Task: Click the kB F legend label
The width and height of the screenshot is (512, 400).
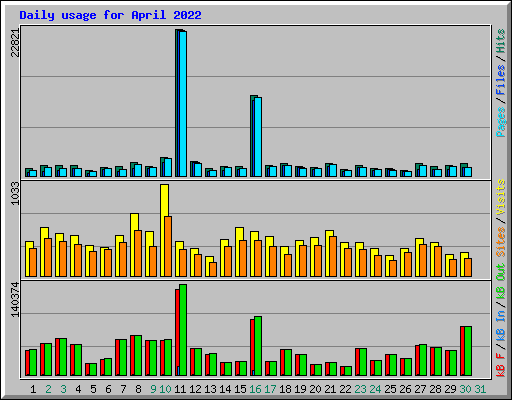Action: [x=501, y=365]
